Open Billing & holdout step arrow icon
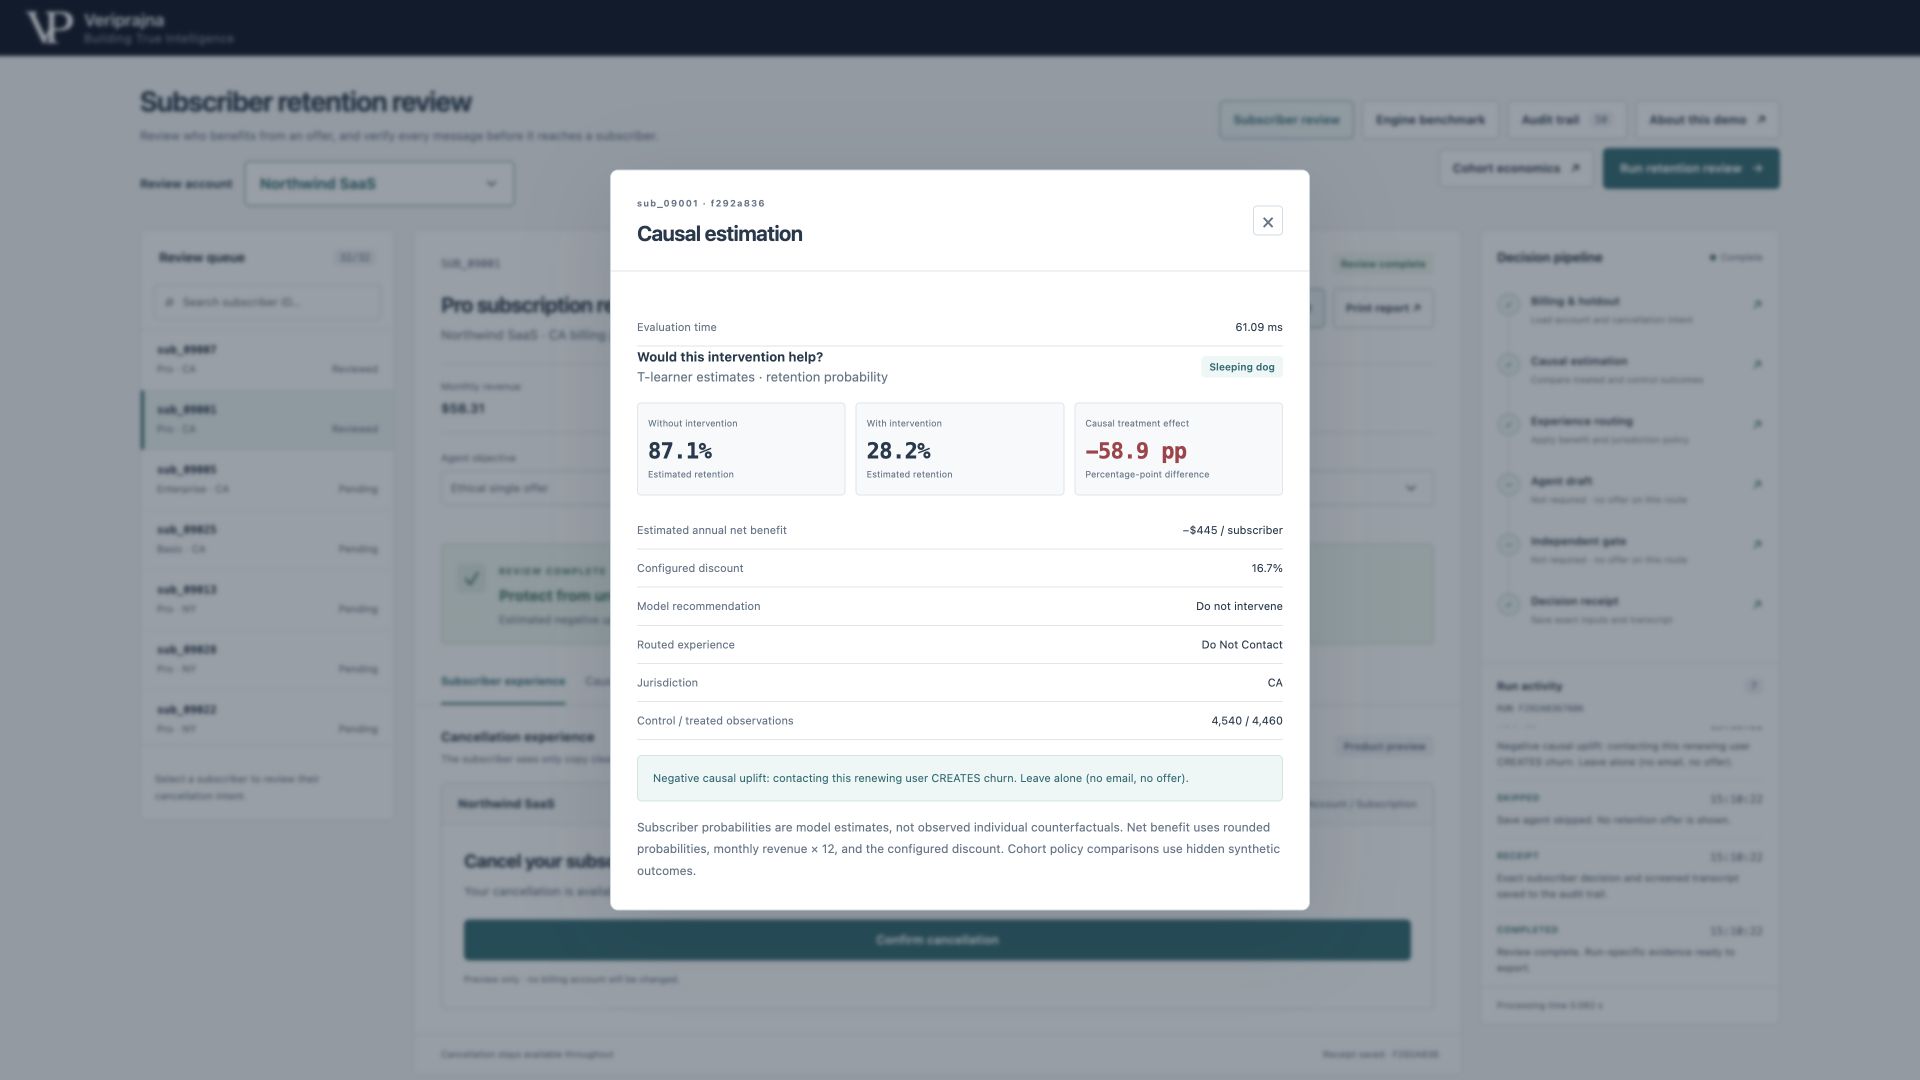This screenshot has height=1080, width=1920. coord(1757,304)
